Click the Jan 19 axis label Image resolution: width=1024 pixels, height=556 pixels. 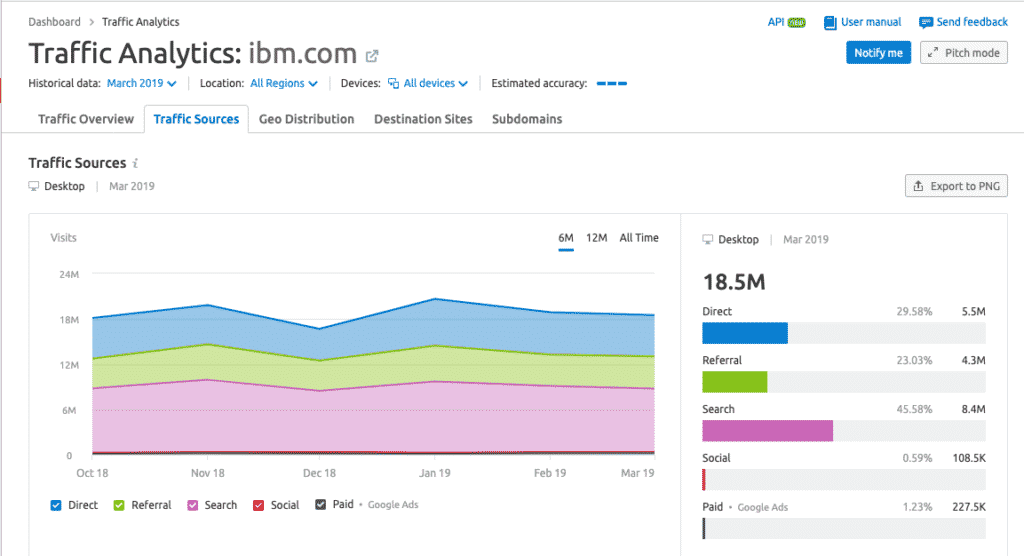434,473
